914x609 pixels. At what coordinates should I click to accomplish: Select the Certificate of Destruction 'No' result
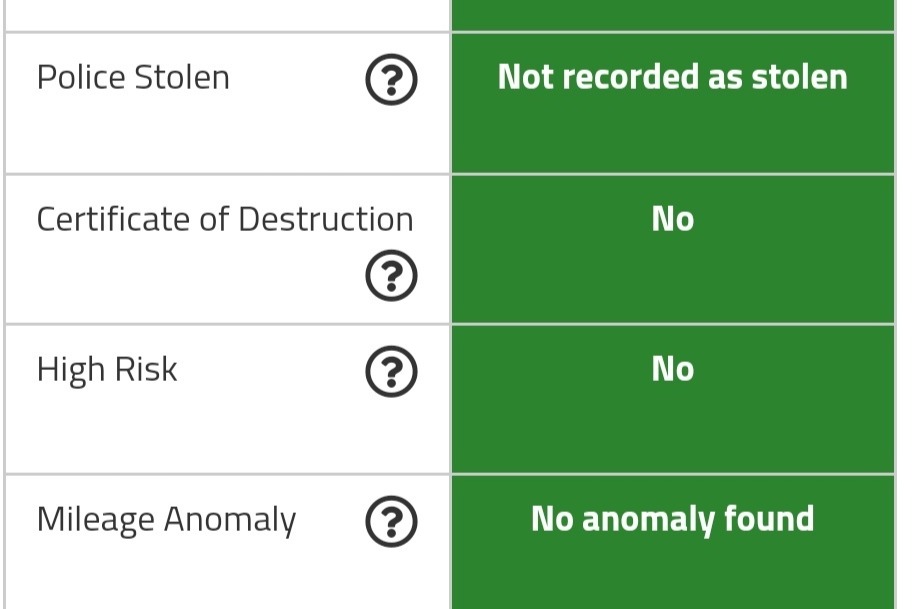point(673,219)
